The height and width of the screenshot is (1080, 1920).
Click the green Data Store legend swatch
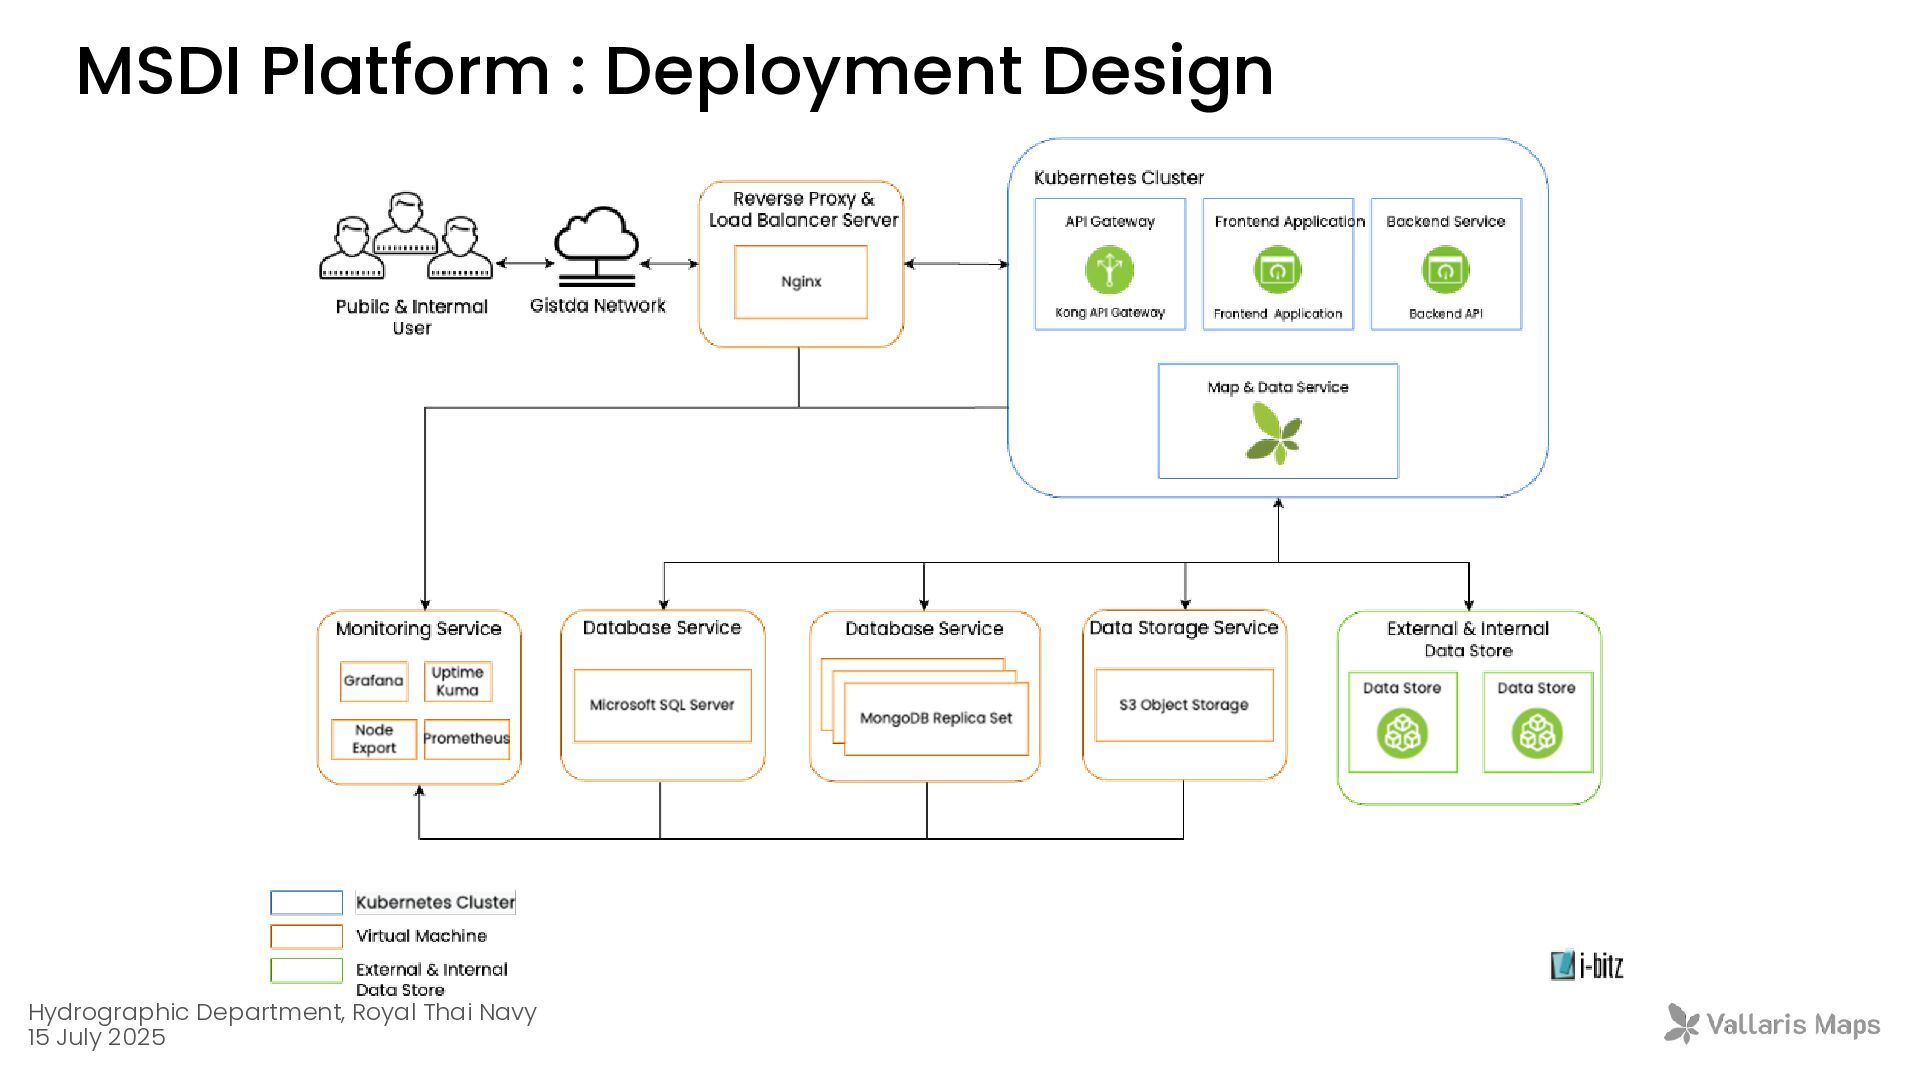306,971
